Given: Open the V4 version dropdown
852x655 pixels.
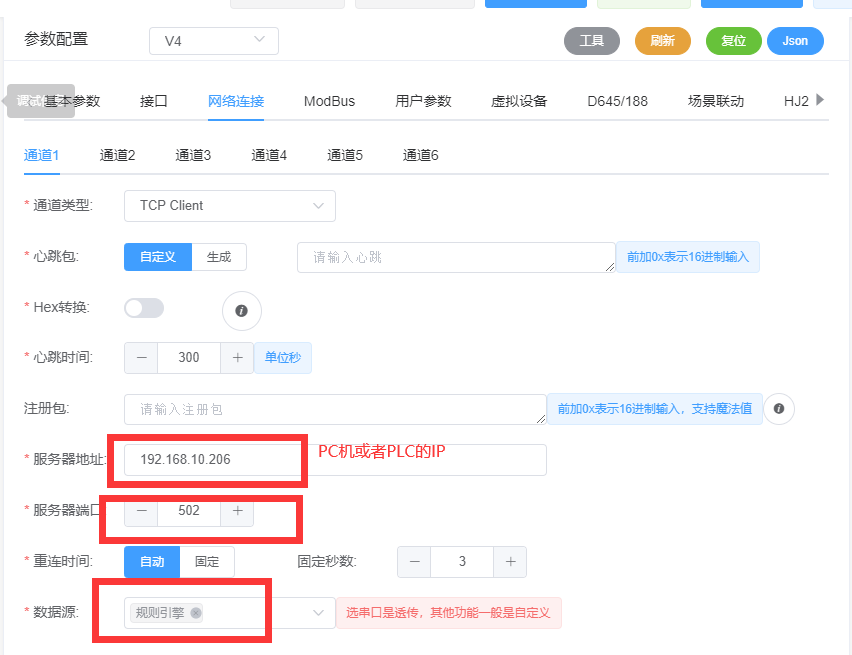Looking at the screenshot, I should click(x=214, y=41).
